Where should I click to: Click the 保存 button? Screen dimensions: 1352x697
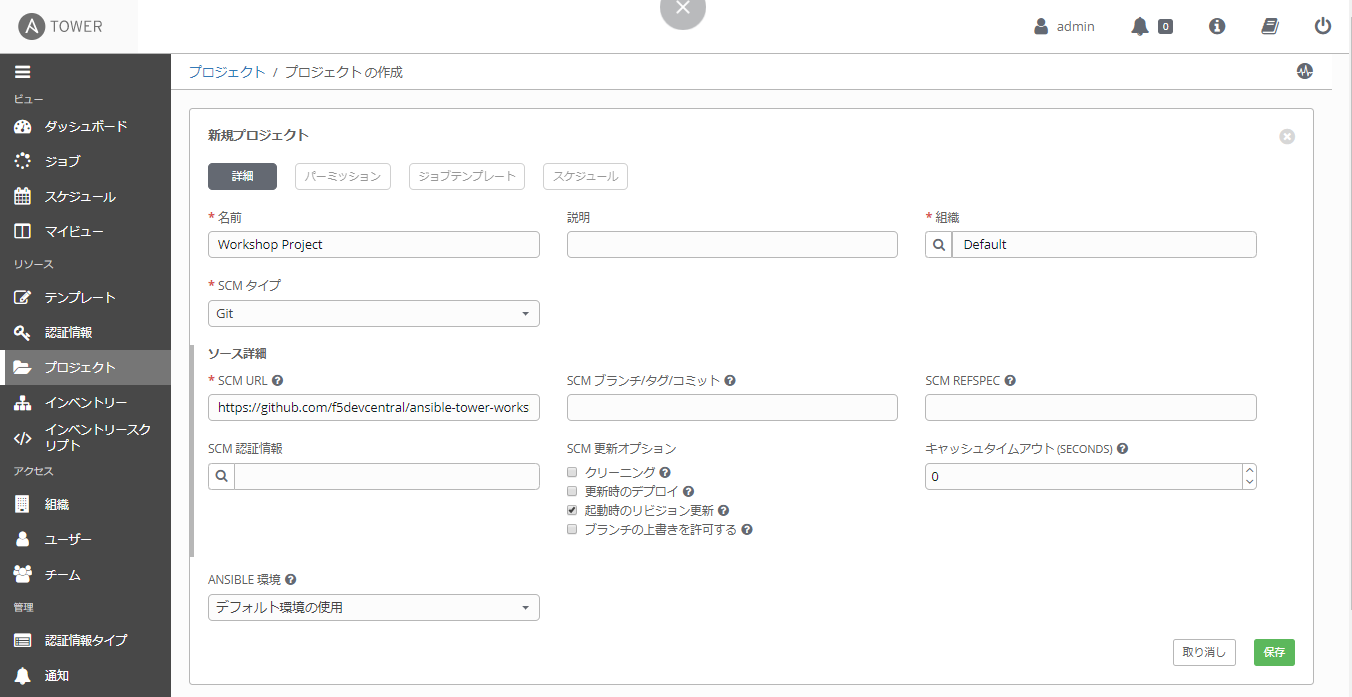[1274, 652]
